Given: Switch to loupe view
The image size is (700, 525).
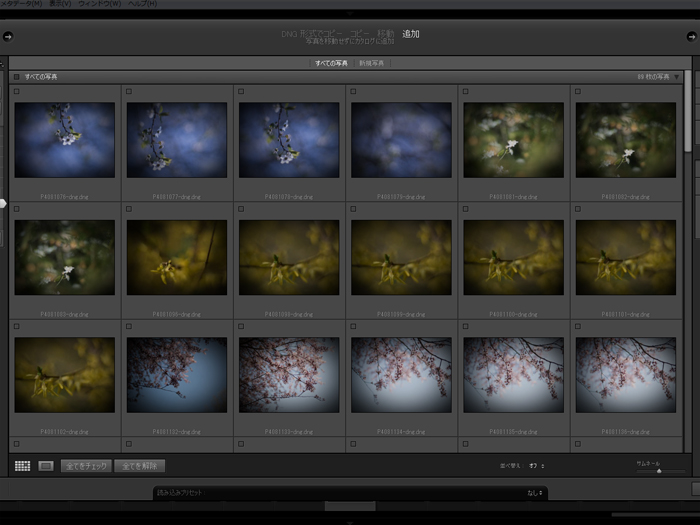Looking at the screenshot, I should pyautogui.click(x=45, y=466).
